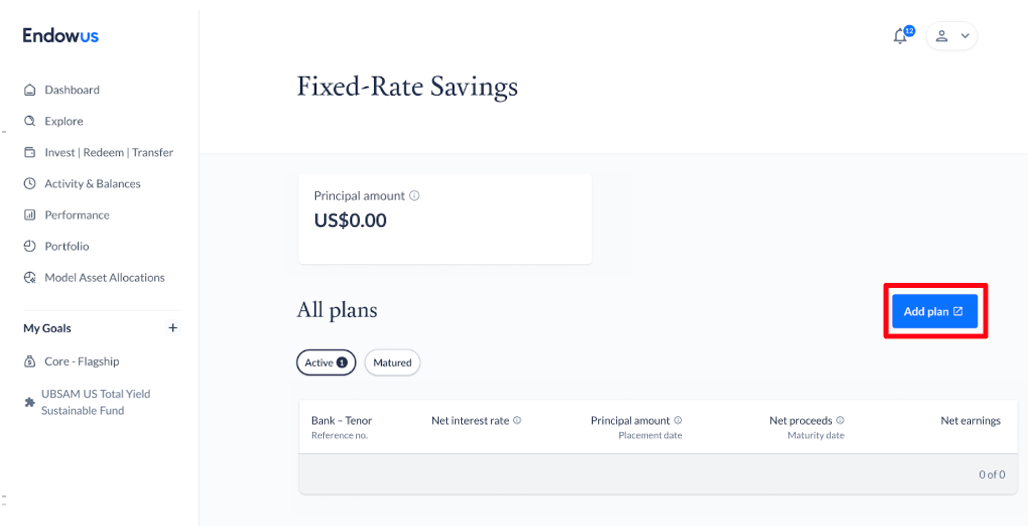Click the Bank – Tenor column header
Viewport: 1028px width, 526px height.
(341, 421)
